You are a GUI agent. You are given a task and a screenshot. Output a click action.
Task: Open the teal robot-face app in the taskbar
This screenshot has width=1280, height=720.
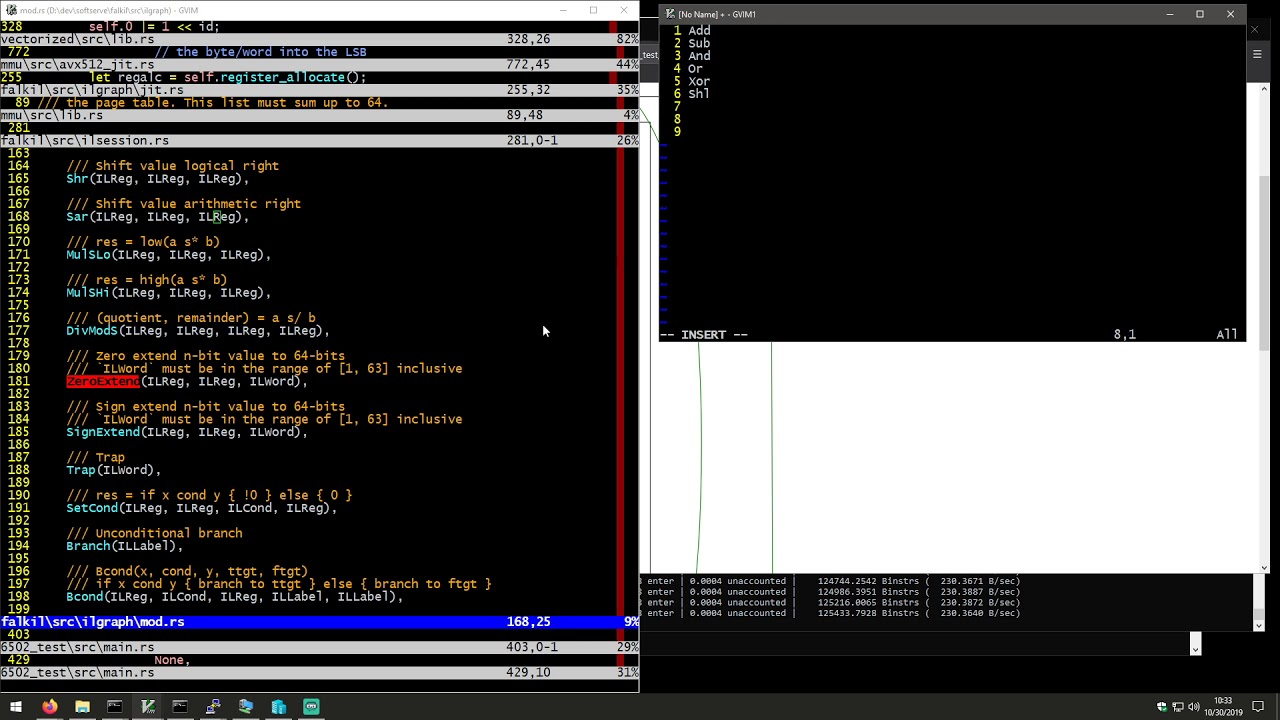[312, 707]
